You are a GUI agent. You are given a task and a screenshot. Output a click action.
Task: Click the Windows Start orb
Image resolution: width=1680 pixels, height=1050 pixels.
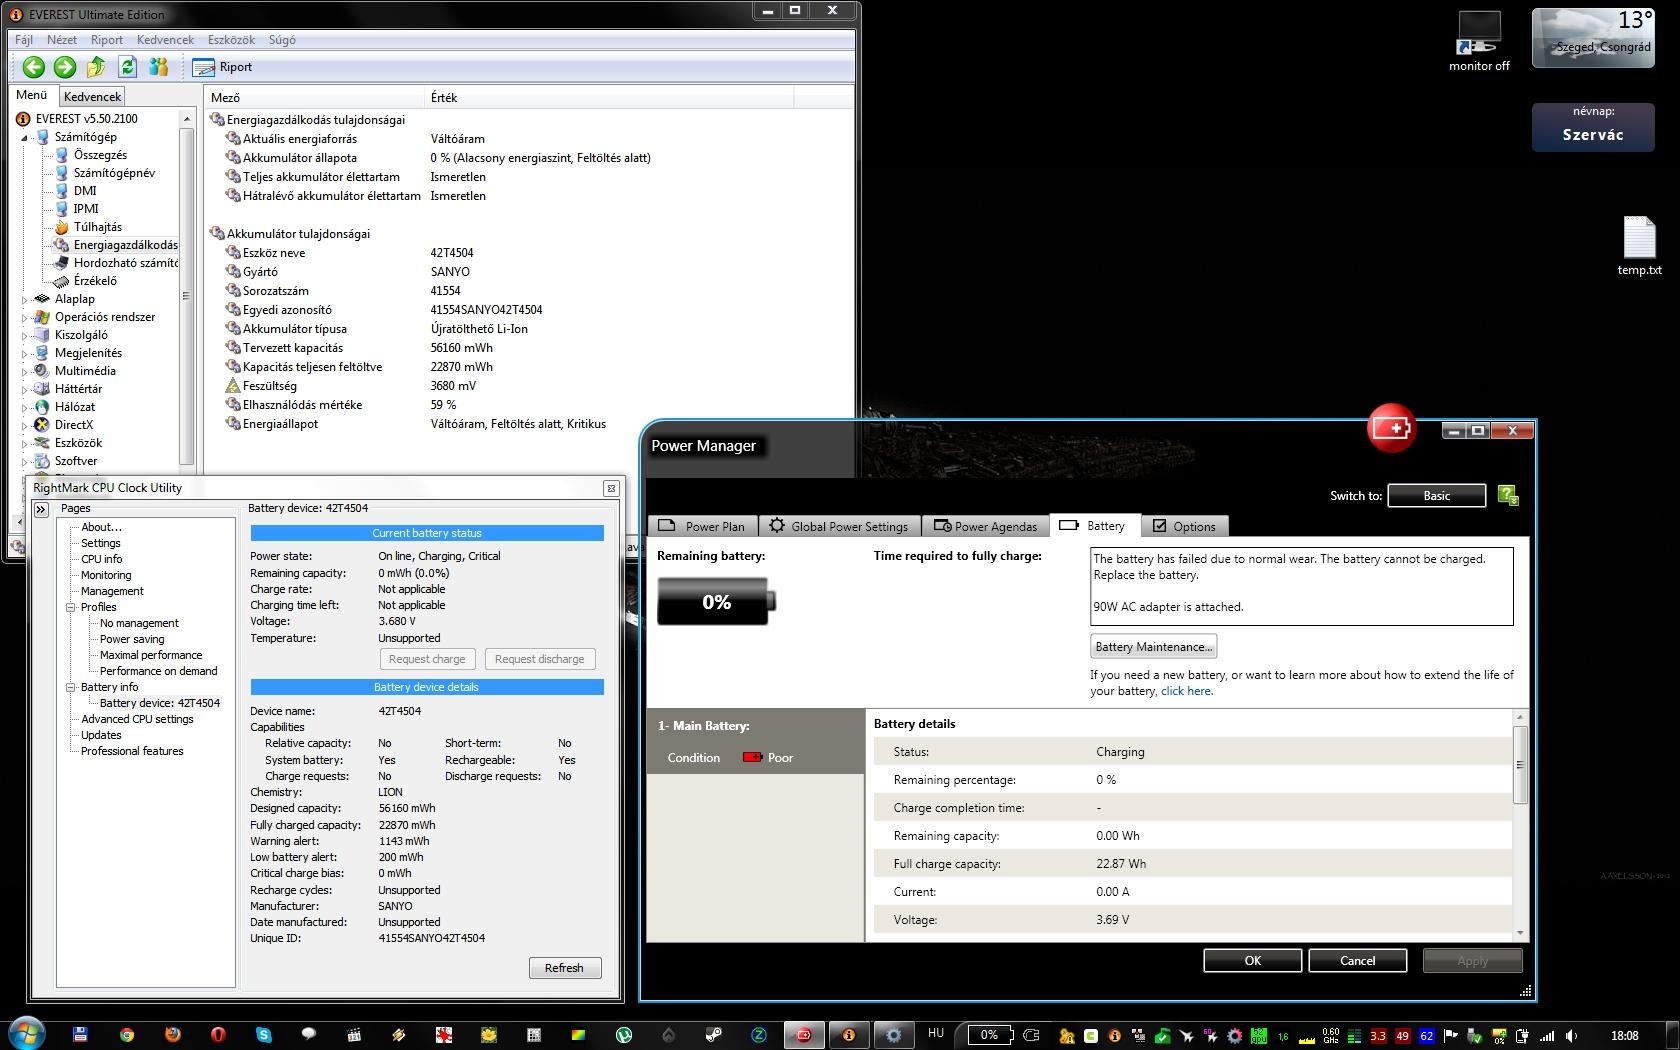pyautogui.click(x=25, y=1034)
